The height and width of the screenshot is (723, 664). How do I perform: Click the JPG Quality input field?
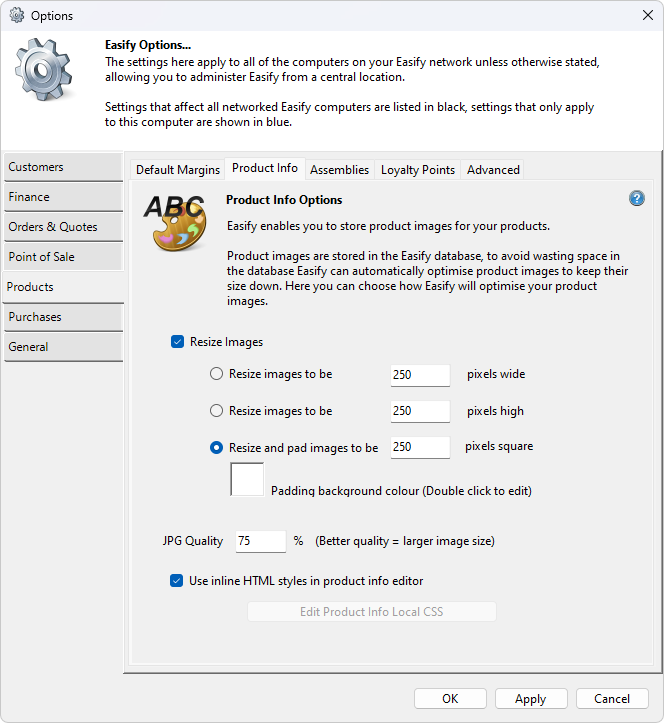(x=260, y=541)
